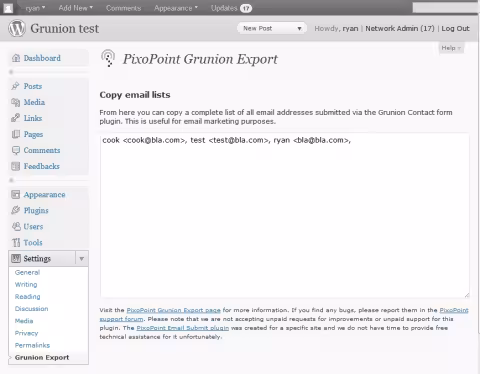Click the Updates count badge 17
Image resolution: width=480 pixels, height=374 pixels.
(x=246, y=8)
